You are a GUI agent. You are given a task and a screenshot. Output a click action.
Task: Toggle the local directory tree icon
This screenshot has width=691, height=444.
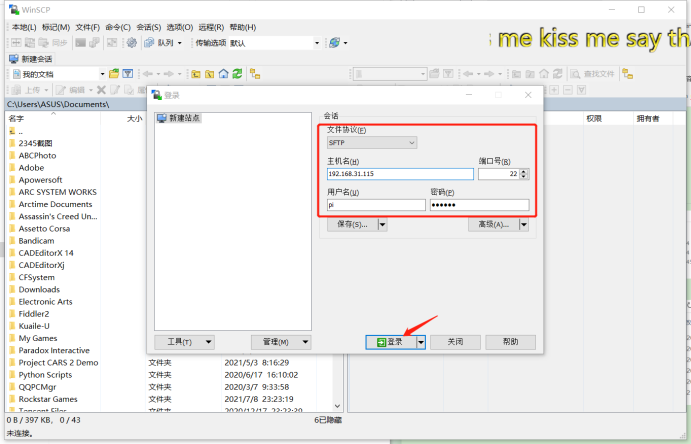click(x=255, y=74)
